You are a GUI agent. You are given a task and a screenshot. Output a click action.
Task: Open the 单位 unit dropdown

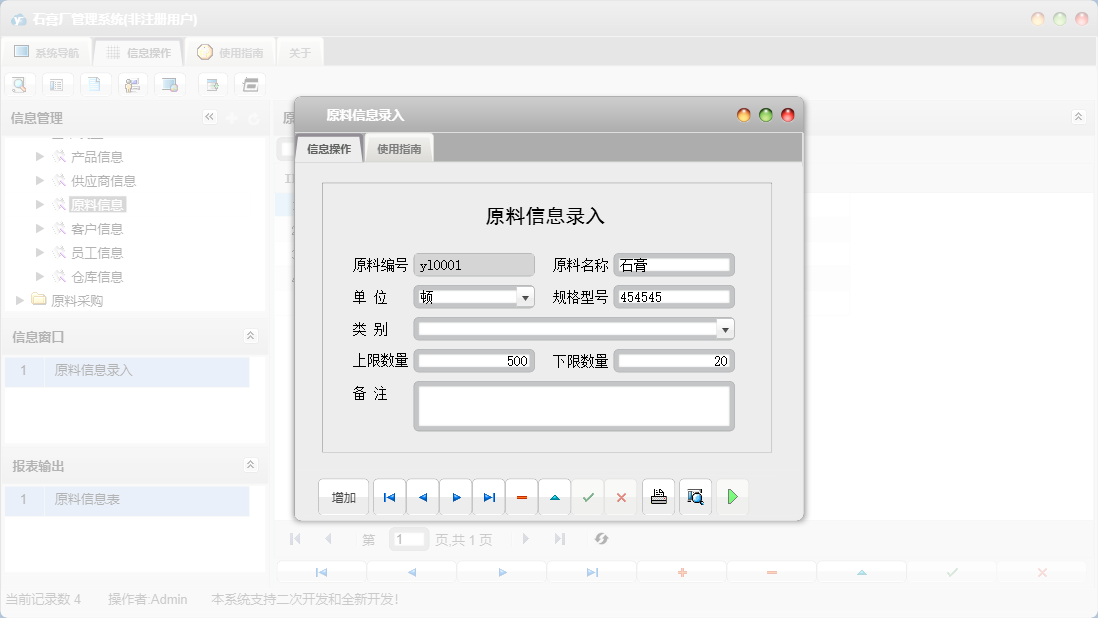click(528, 296)
